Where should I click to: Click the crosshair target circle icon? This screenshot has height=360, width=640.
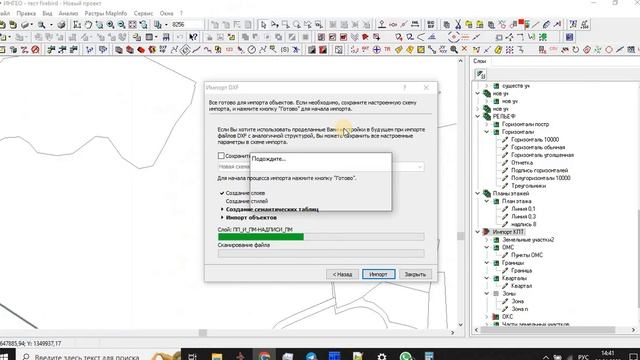pos(453,37)
